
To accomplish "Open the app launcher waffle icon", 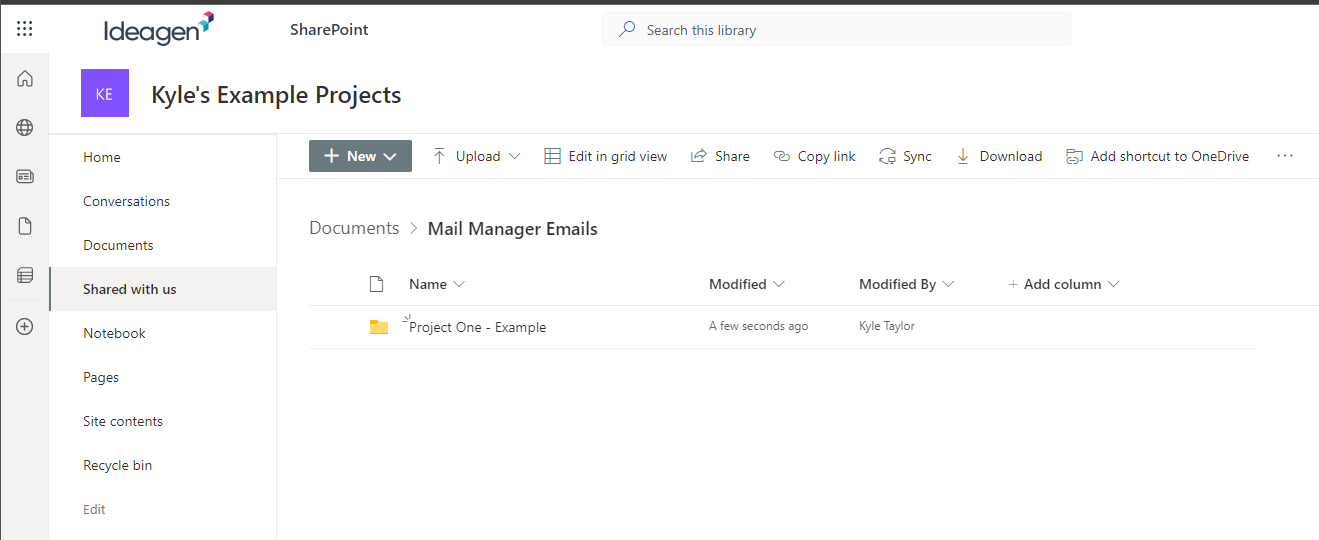I will (25, 29).
